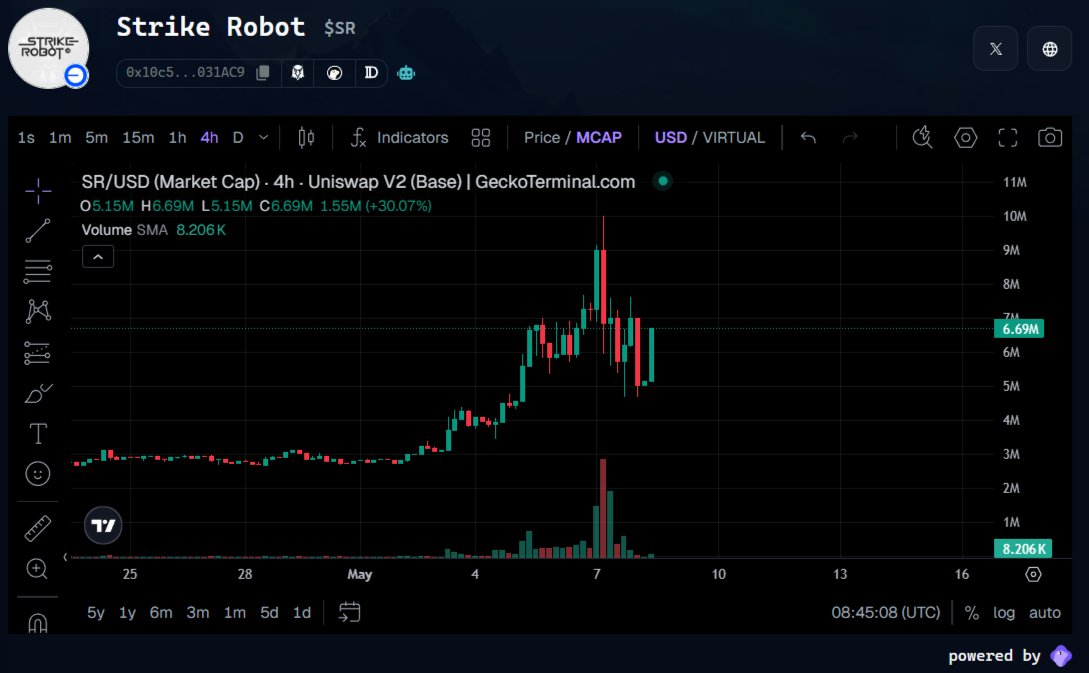Select the 4h timeframe
Image resolution: width=1089 pixels, height=673 pixels.
210,138
